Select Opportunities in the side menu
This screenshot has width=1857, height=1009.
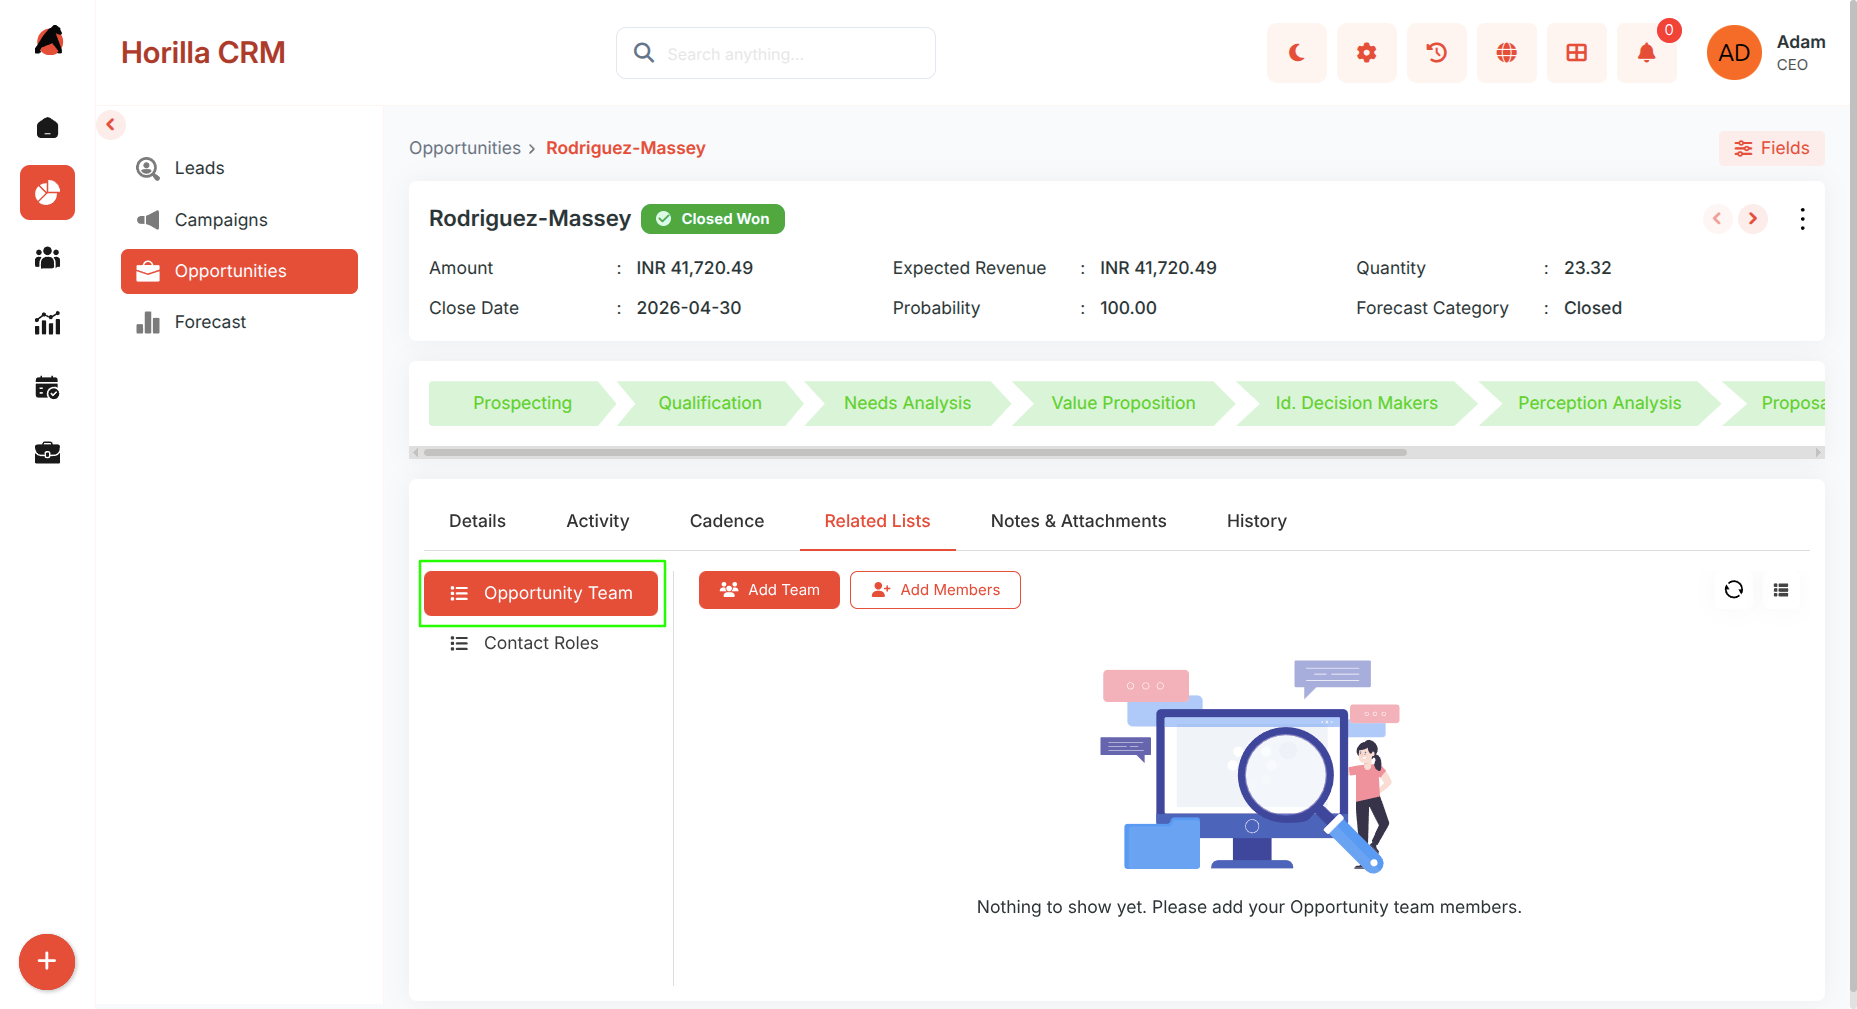(239, 271)
